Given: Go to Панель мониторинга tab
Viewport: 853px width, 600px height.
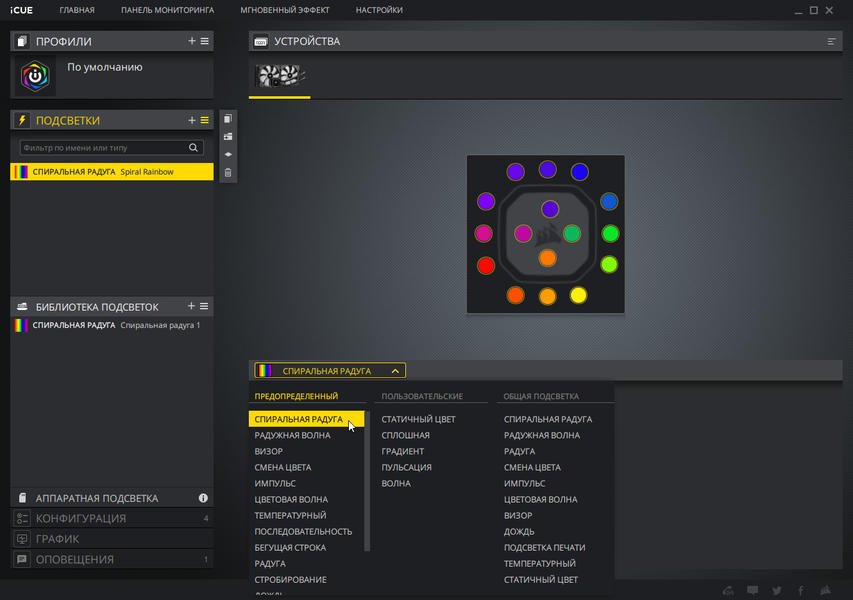Looking at the screenshot, I should tap(168, 10).
